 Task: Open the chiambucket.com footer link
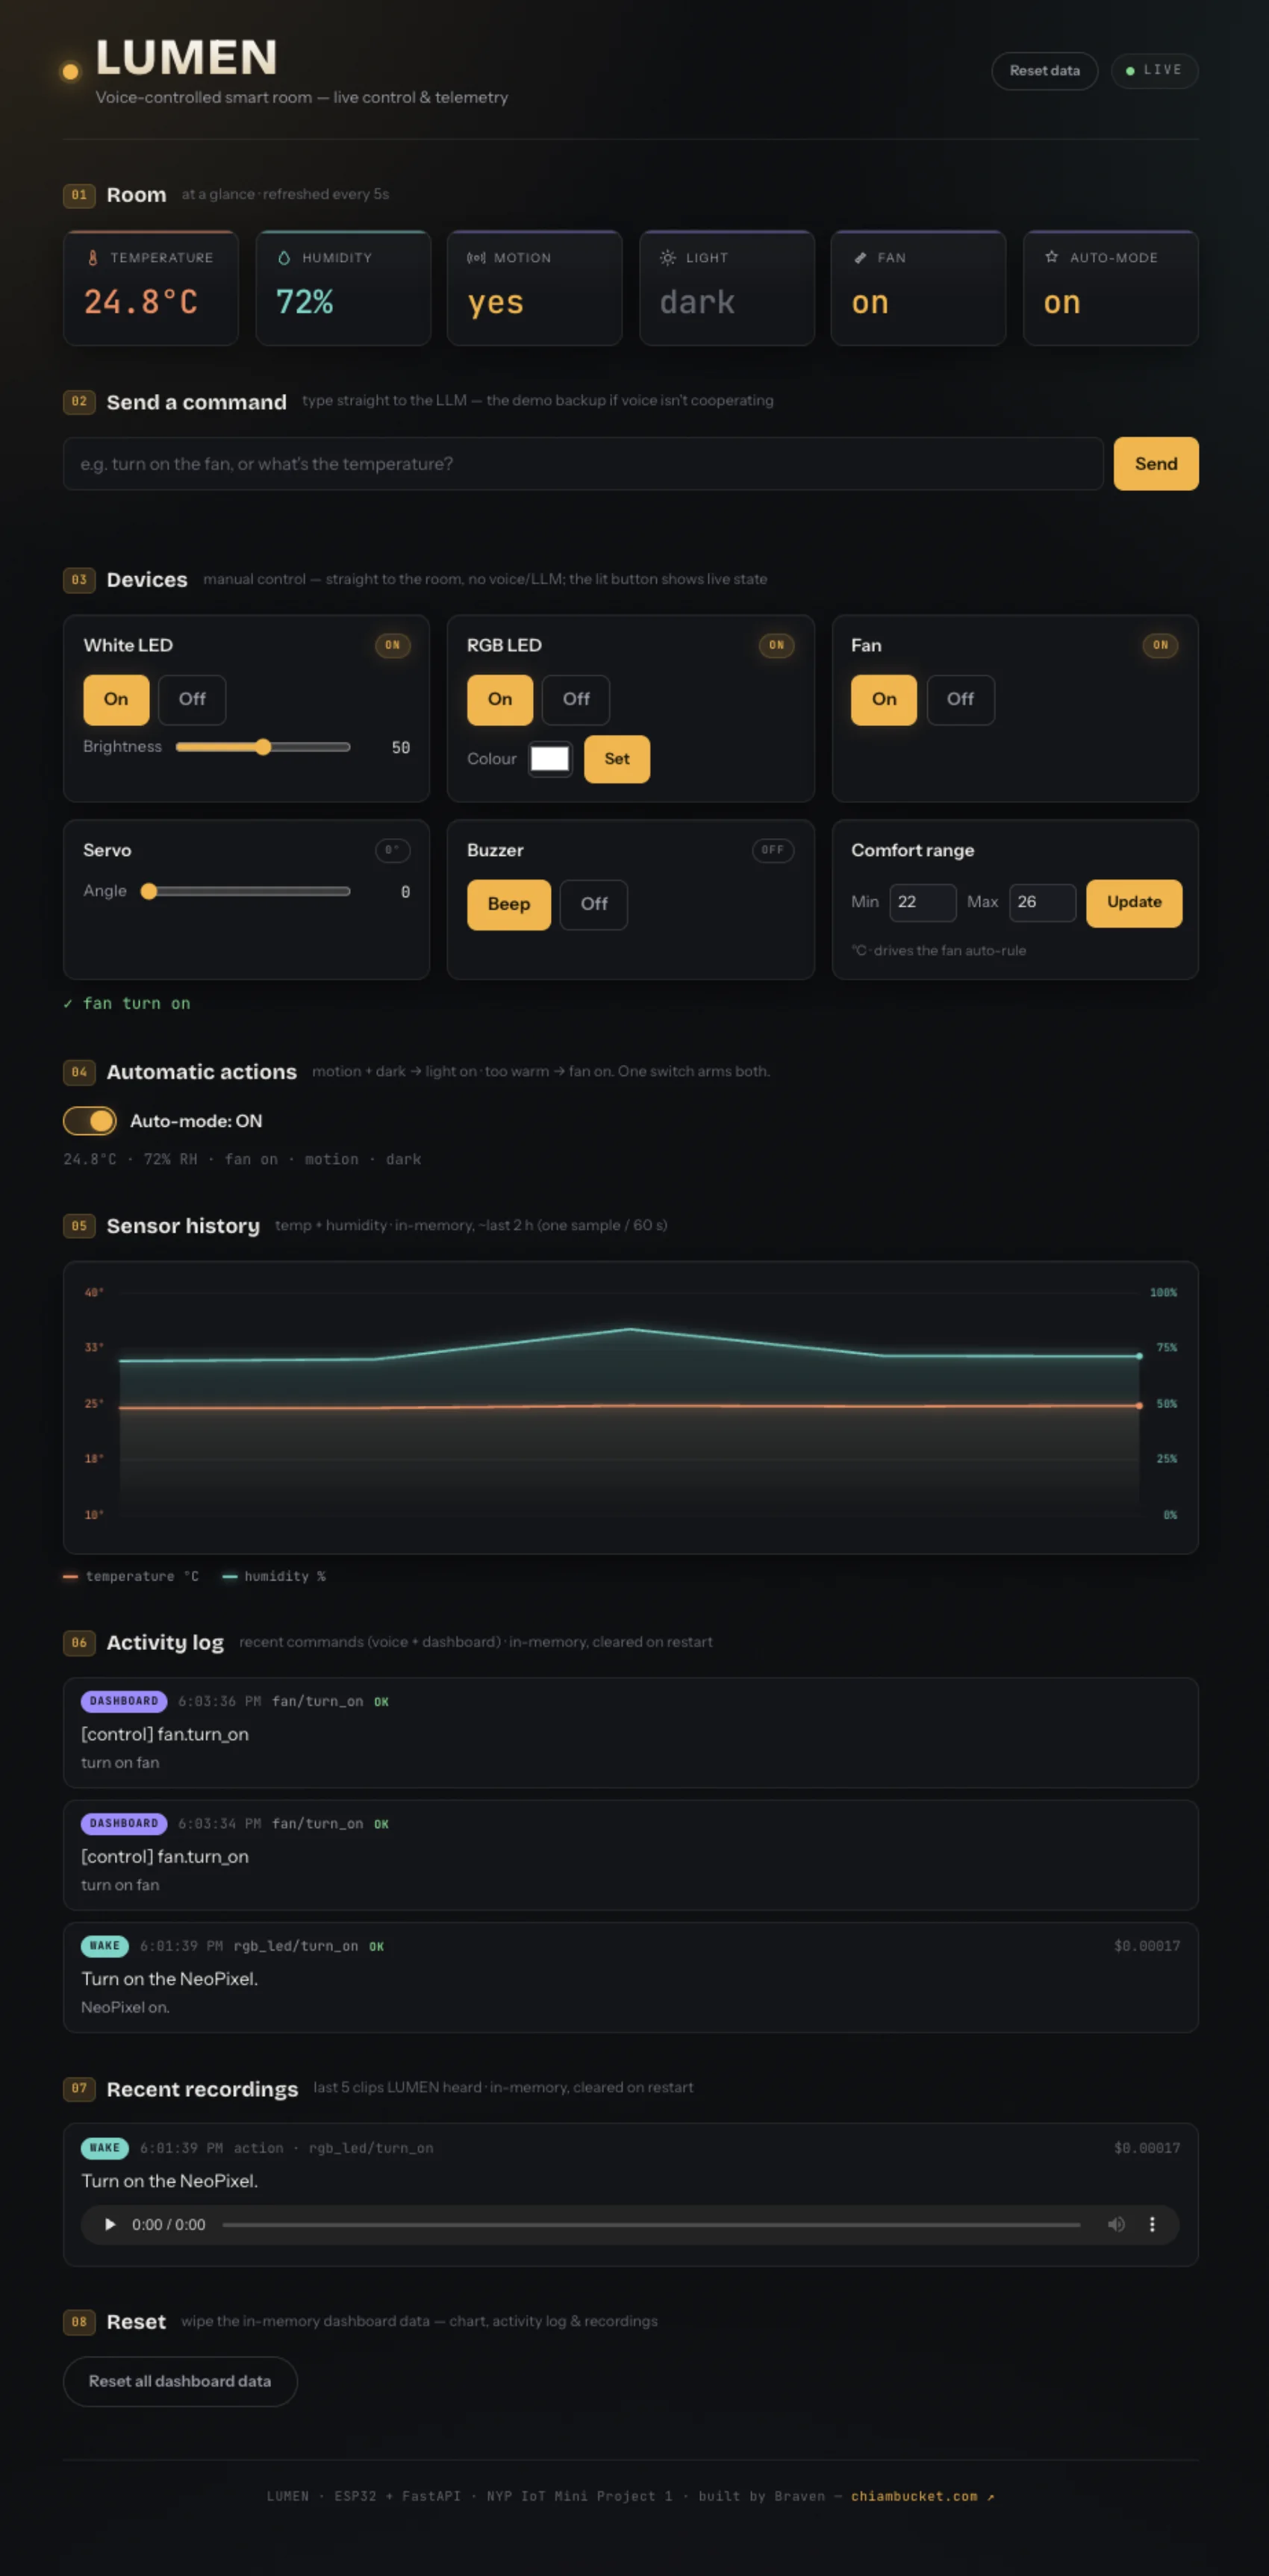click(922, 2496)
